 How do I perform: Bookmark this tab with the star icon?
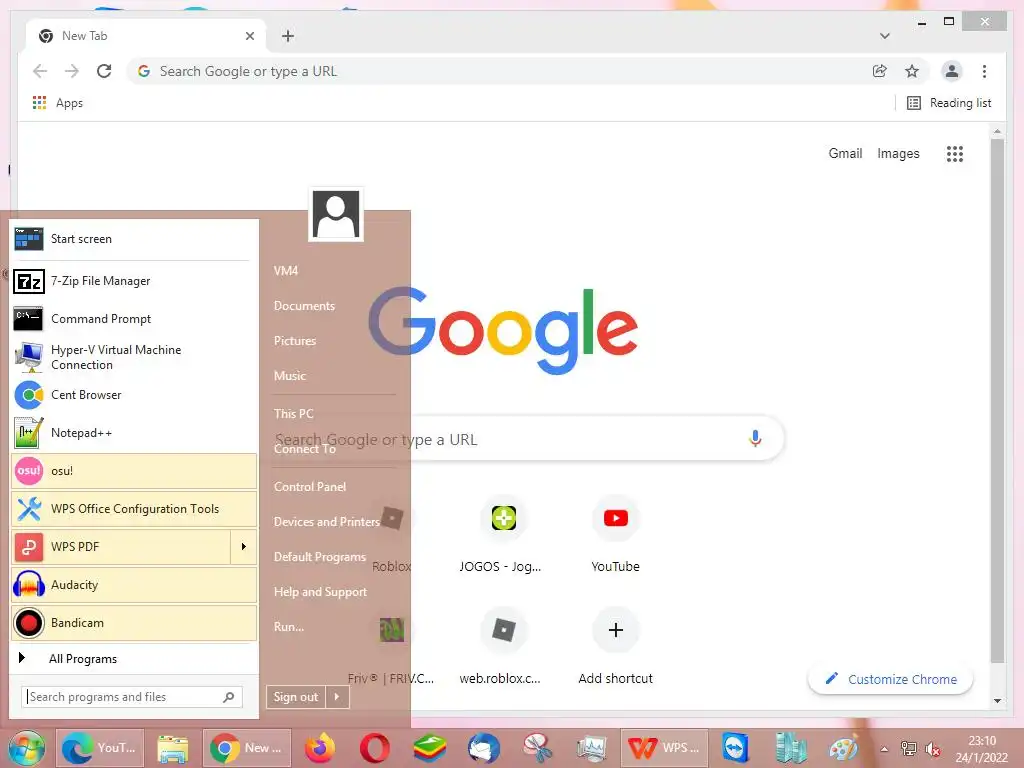pos(912,71)
